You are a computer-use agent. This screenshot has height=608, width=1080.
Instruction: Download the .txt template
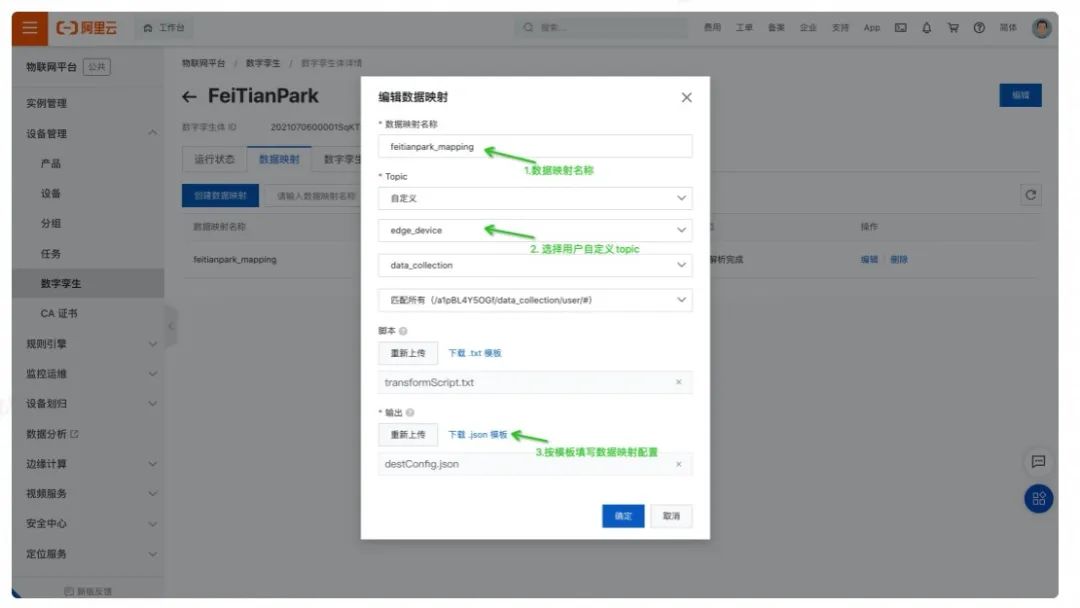475,353
